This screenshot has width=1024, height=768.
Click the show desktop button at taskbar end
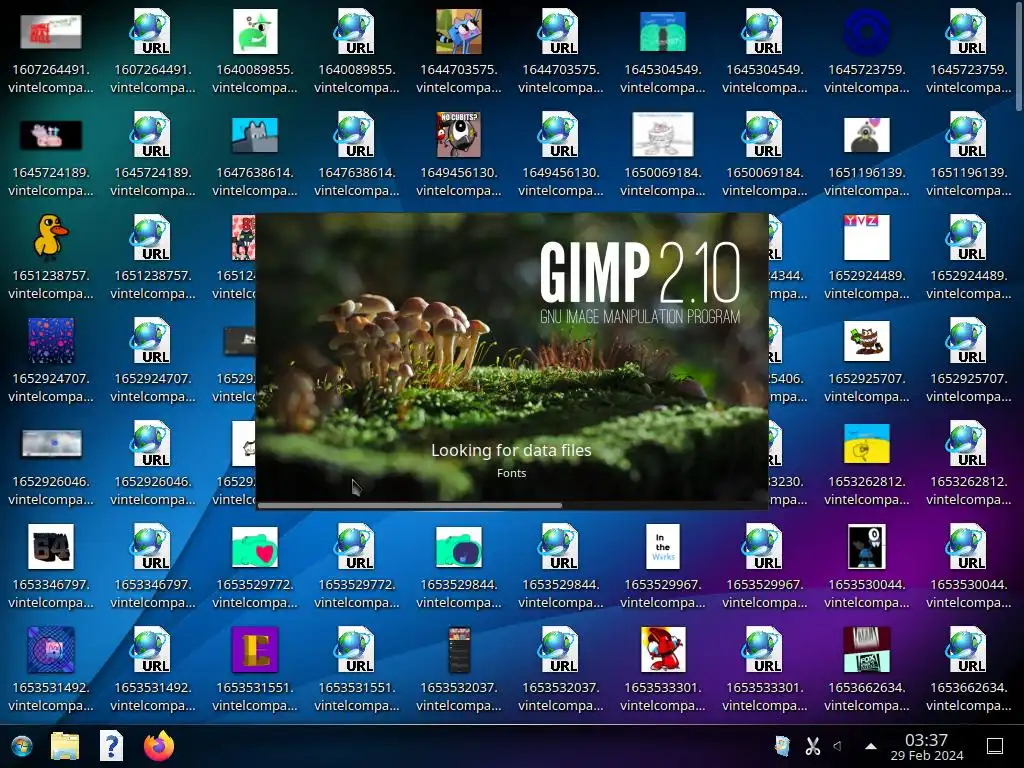click(995, 746)
